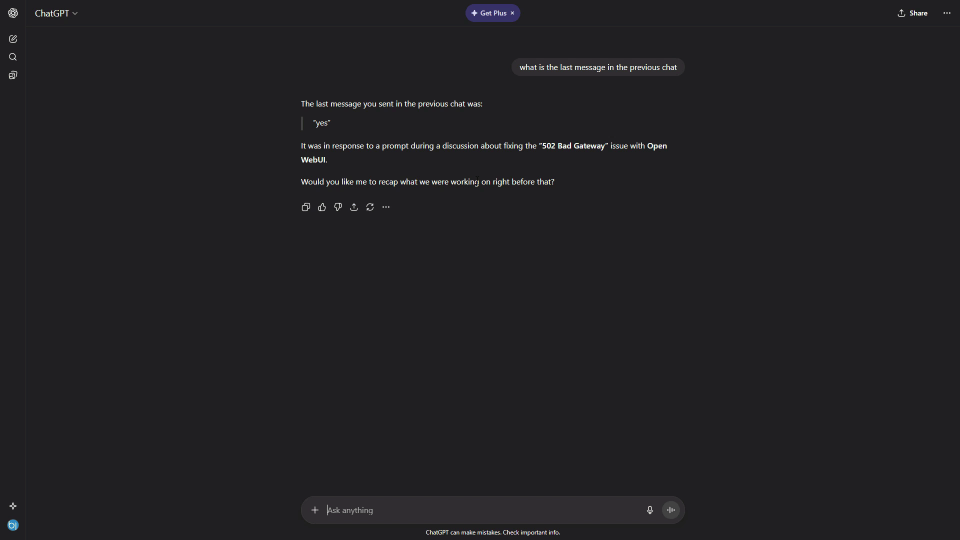Open the library icon in the sidebar

[x=13, y=75]
